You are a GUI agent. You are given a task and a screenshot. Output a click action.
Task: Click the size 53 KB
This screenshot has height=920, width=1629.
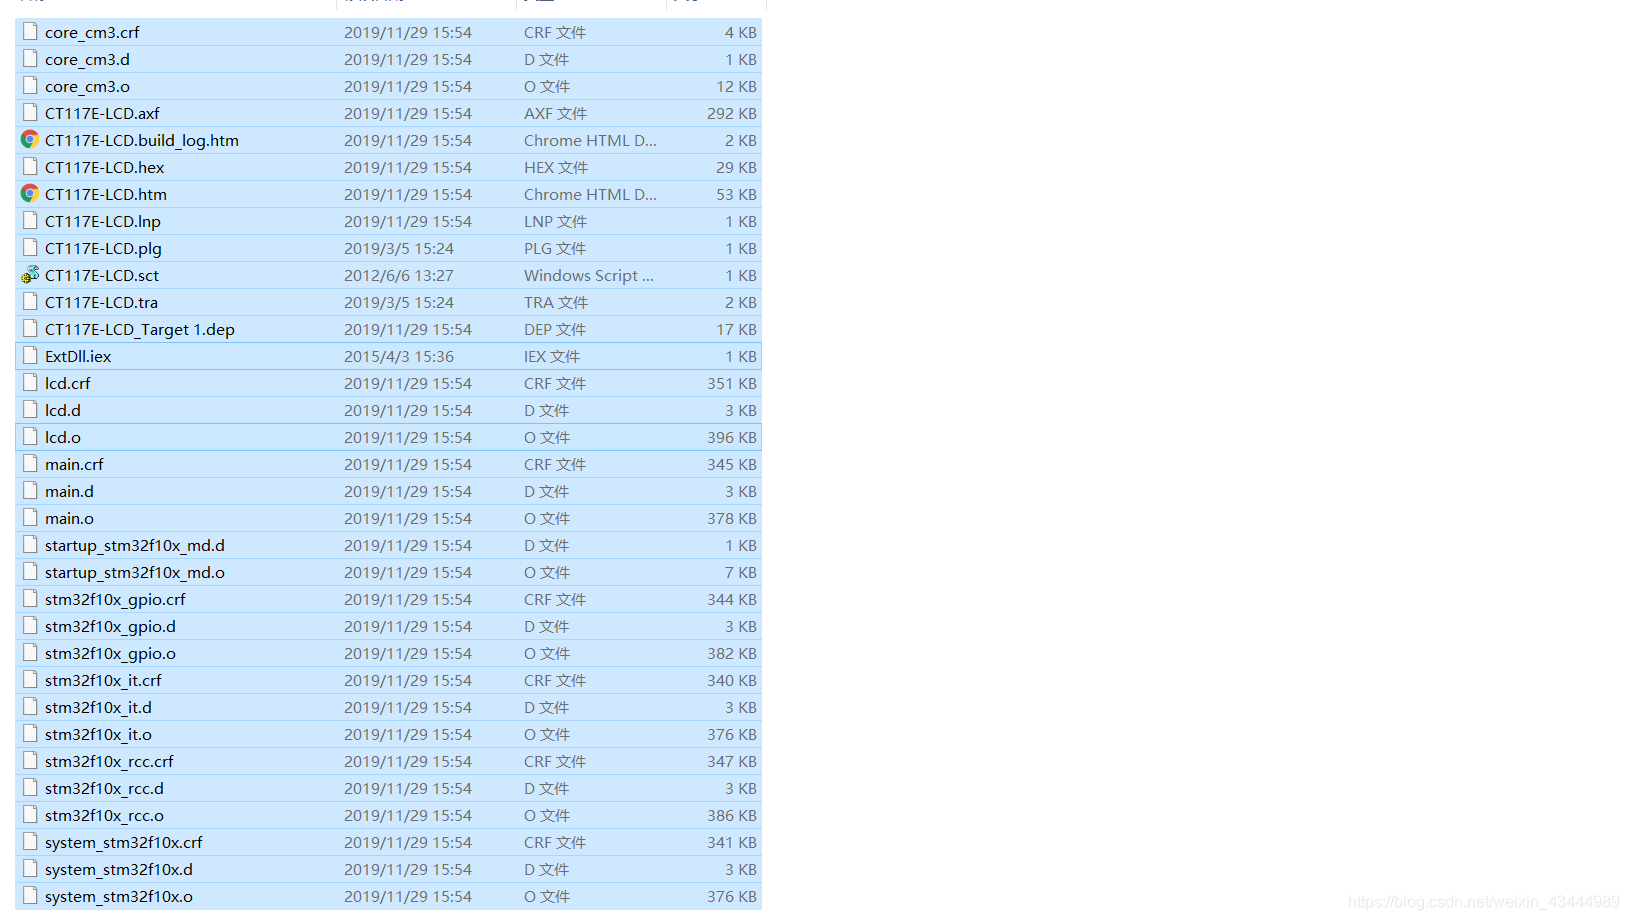(737, 194)
